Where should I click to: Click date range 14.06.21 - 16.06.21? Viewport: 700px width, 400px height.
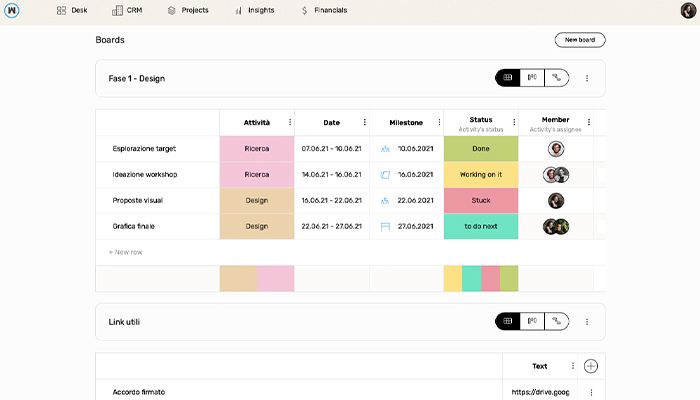(x=331, y=175)
